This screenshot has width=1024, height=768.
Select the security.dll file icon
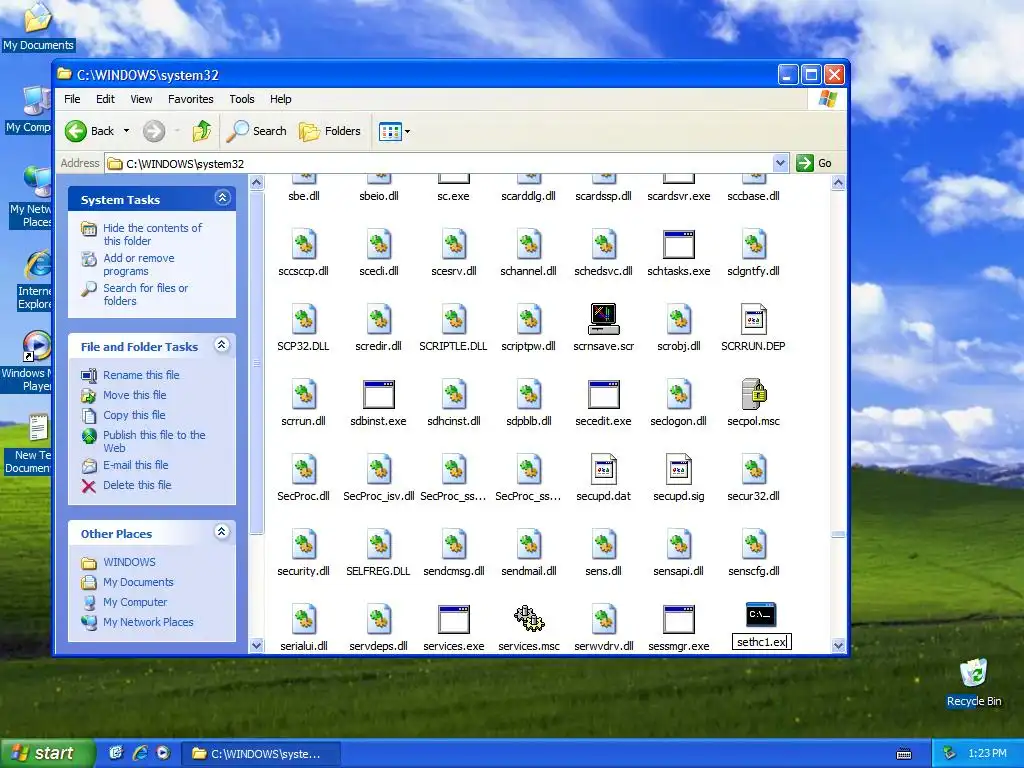tap(304, 545)
